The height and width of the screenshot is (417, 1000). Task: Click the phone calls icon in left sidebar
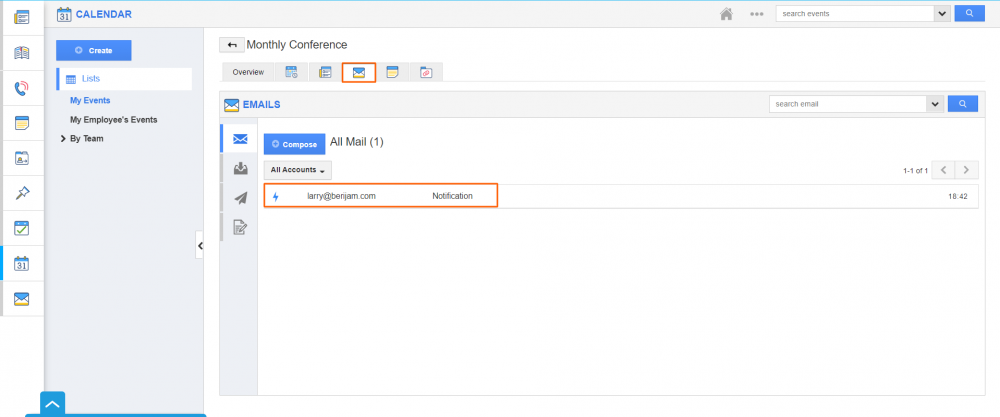coord(21,88)
